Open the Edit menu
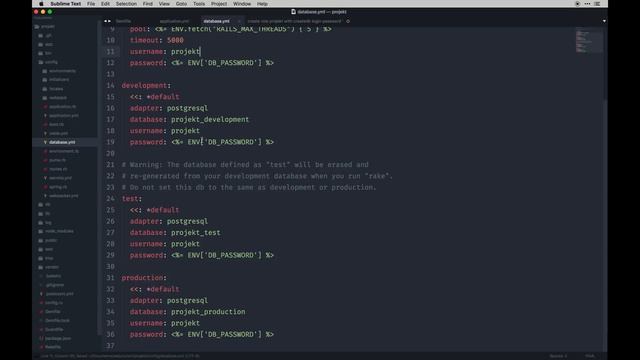The width and height of the screenshot is (640, 360). pos(105,4)
